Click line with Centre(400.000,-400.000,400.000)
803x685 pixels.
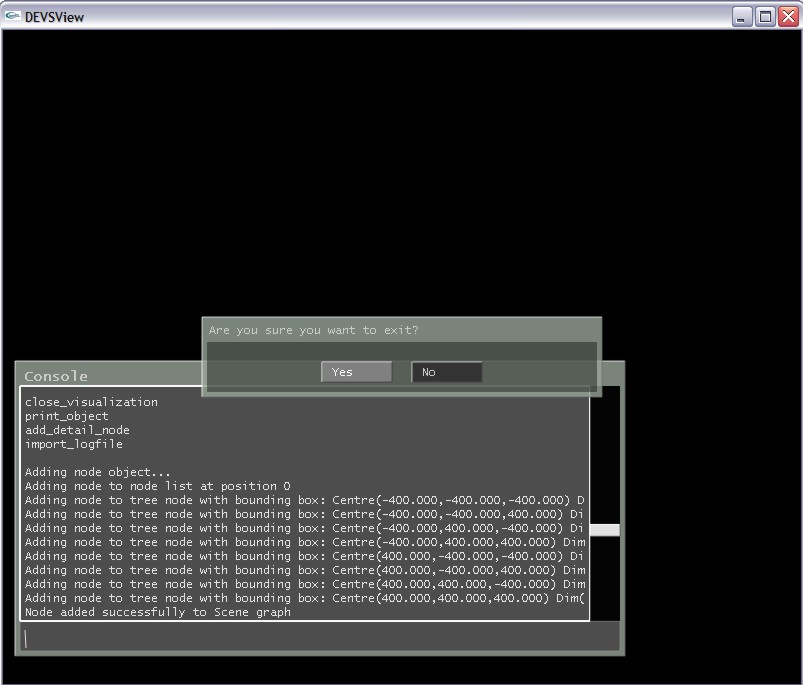(x=305, y=570)
